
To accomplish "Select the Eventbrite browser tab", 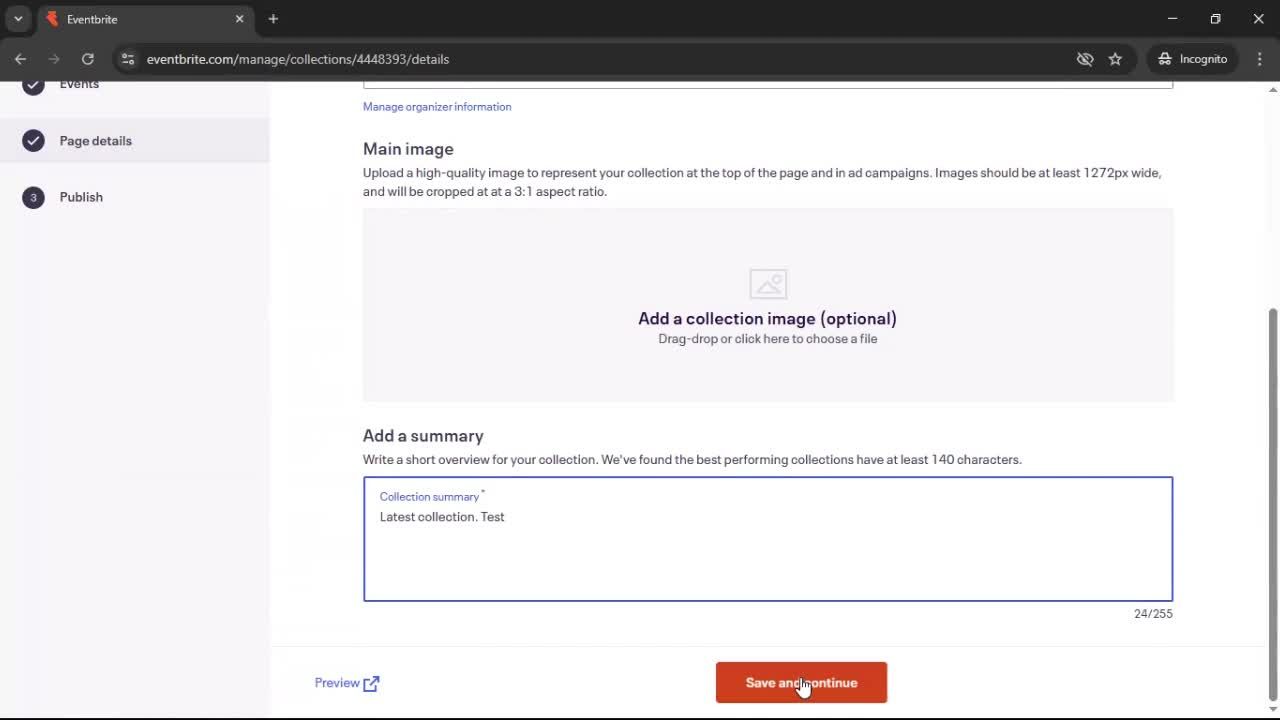I will click(x=145, y=19).
